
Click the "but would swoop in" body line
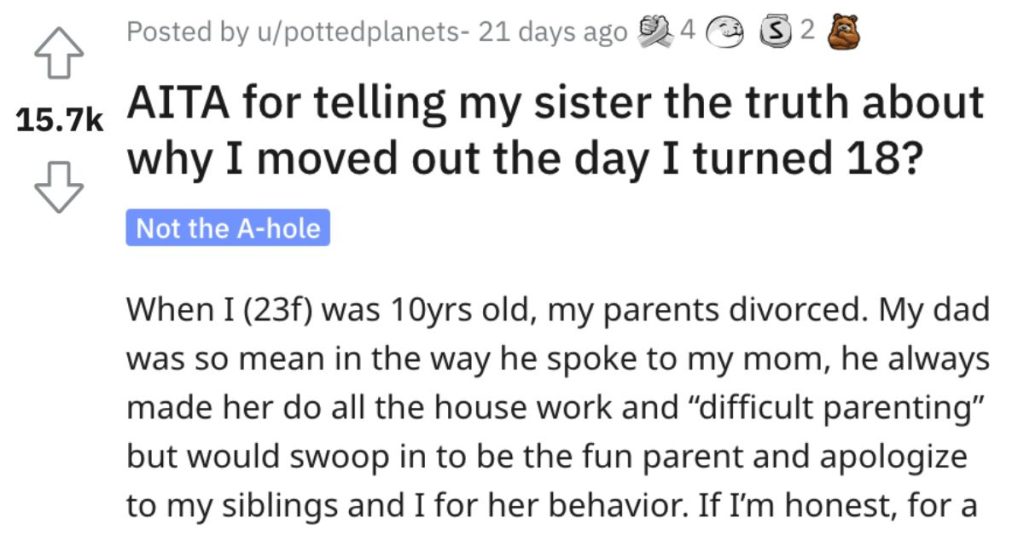point(547,457)
